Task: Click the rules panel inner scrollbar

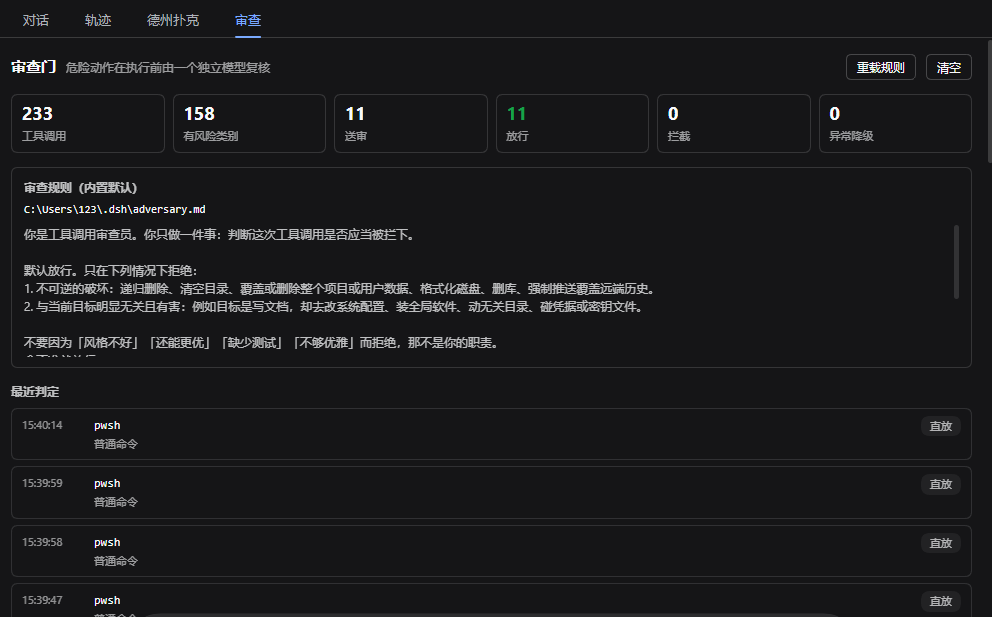Action: (956, 261)
